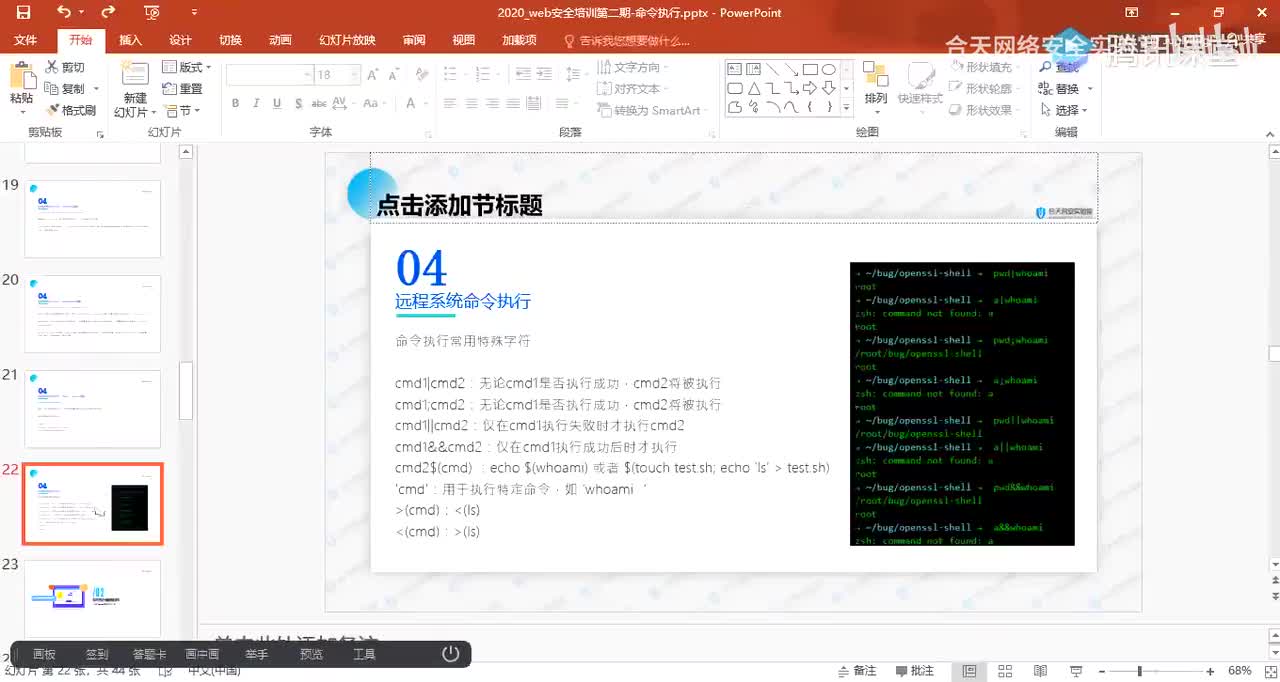
Task: Click justify text alignment icon
Action: click(515, 103)
